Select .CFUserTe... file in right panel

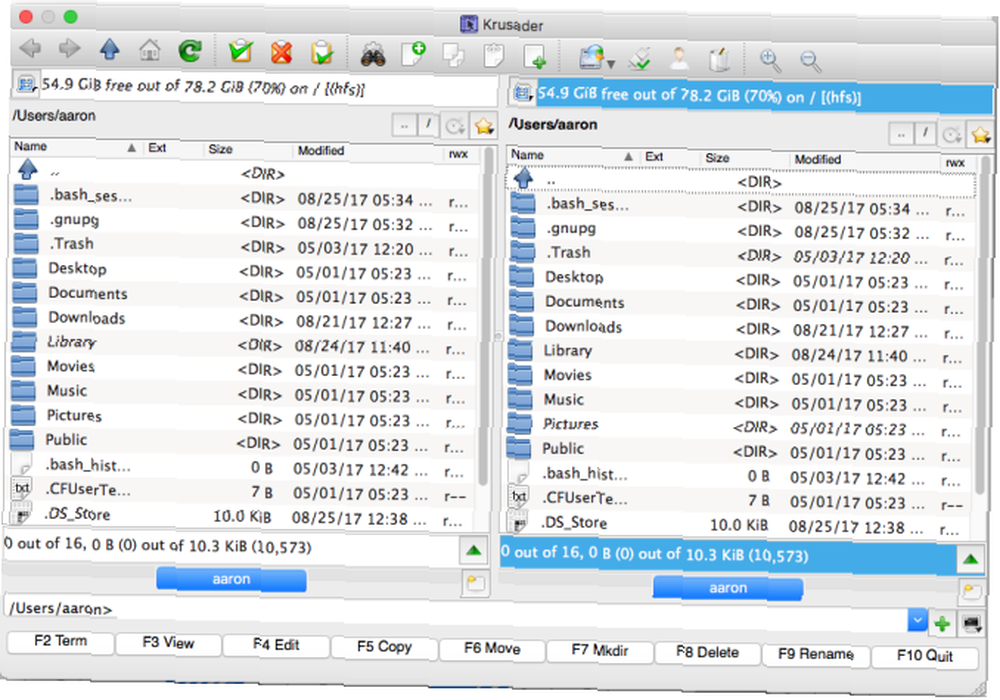click(x=738, y=499)
